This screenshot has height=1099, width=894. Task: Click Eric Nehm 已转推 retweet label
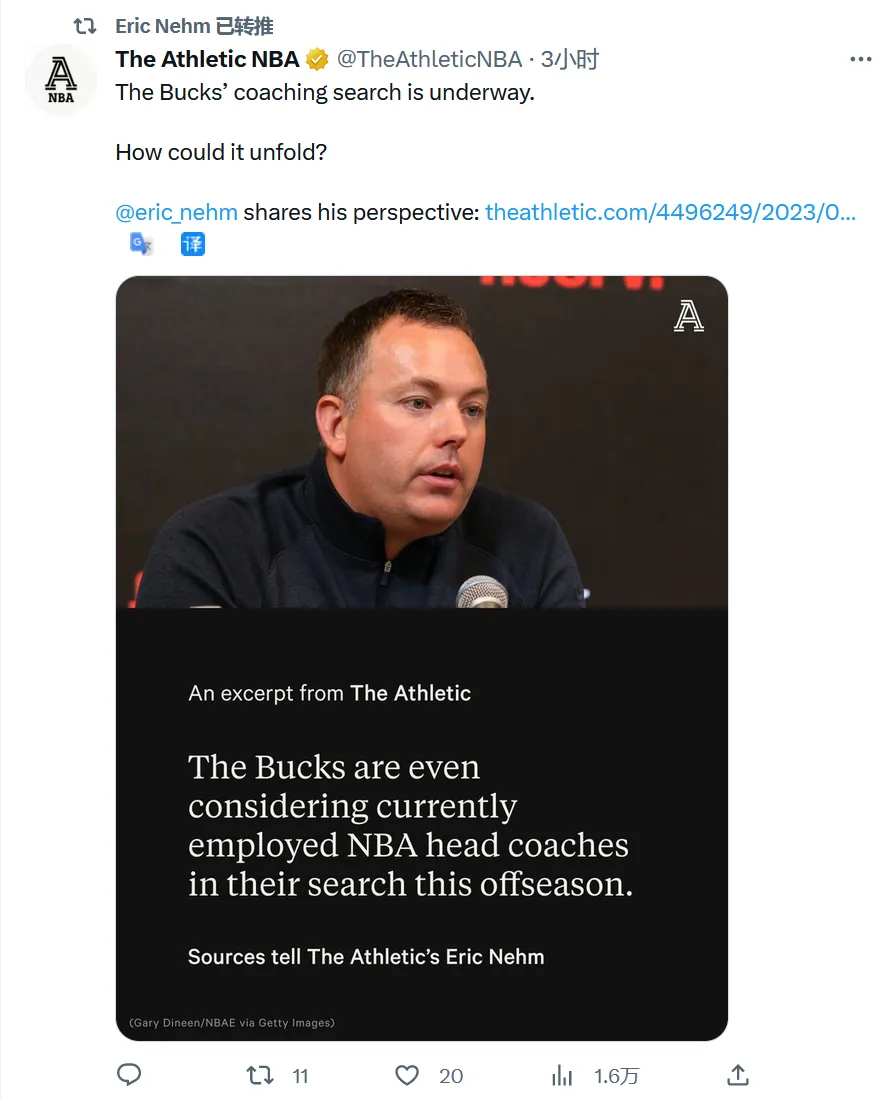(x=194, y=26)
